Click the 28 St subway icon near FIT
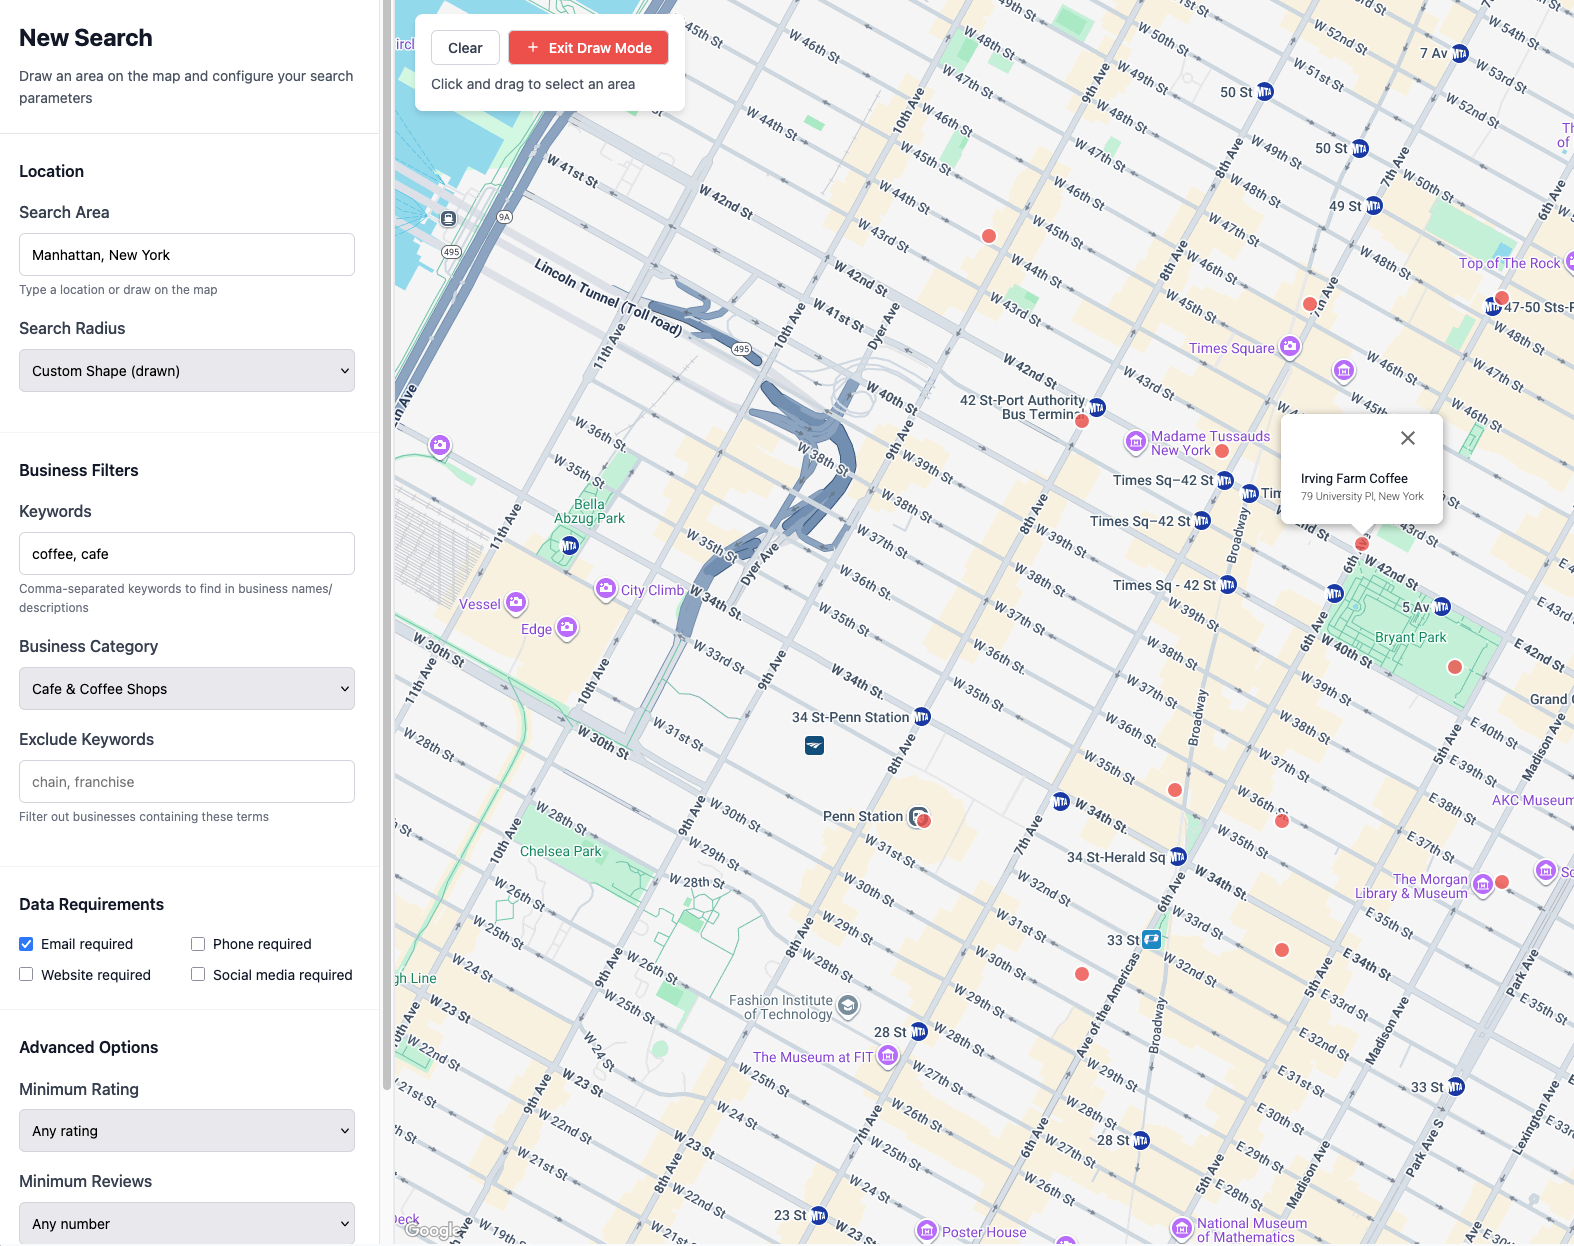 (x=919, y=1031)
